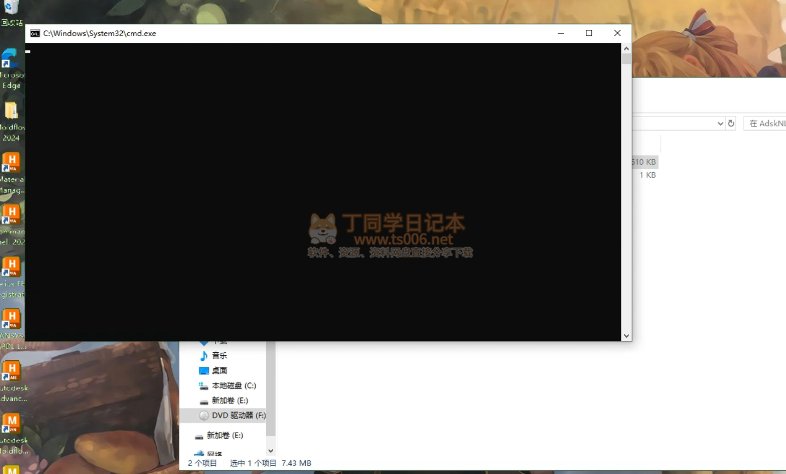Click inside the black cmd console area
This screenshot has height=474, width=786.
click(x=320, y=190)
